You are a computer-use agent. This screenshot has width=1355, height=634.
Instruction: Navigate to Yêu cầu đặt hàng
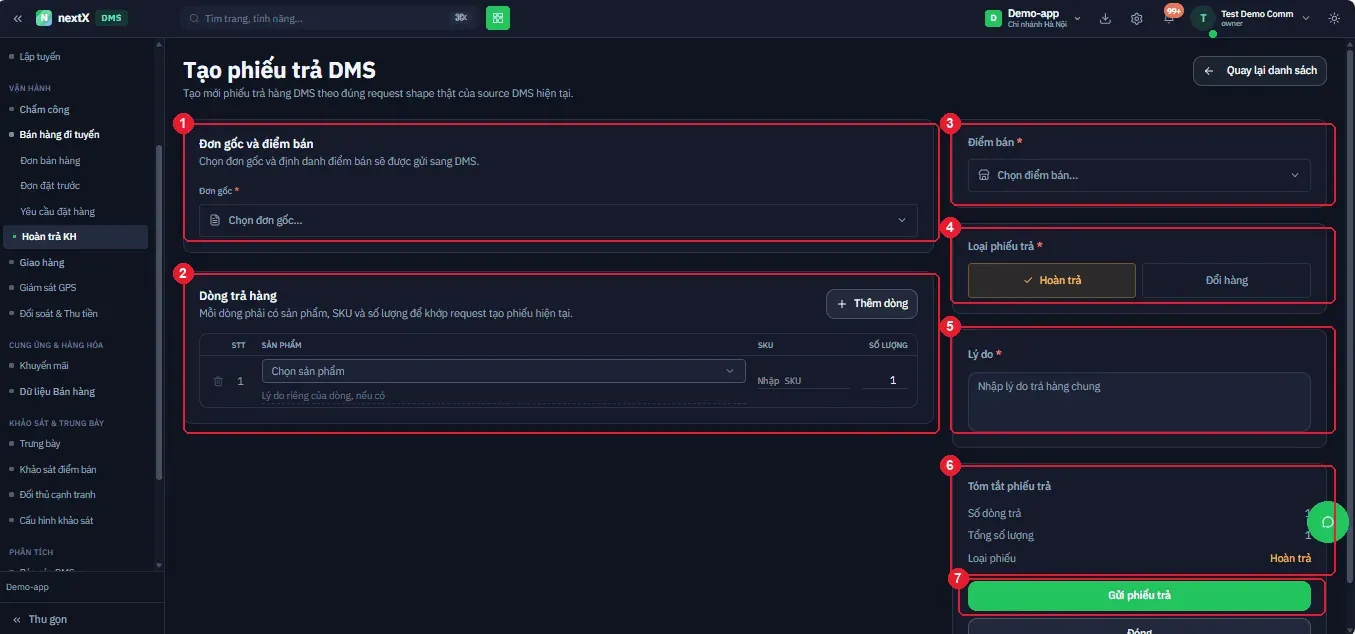pyautogui.click(x=57, y=211)
